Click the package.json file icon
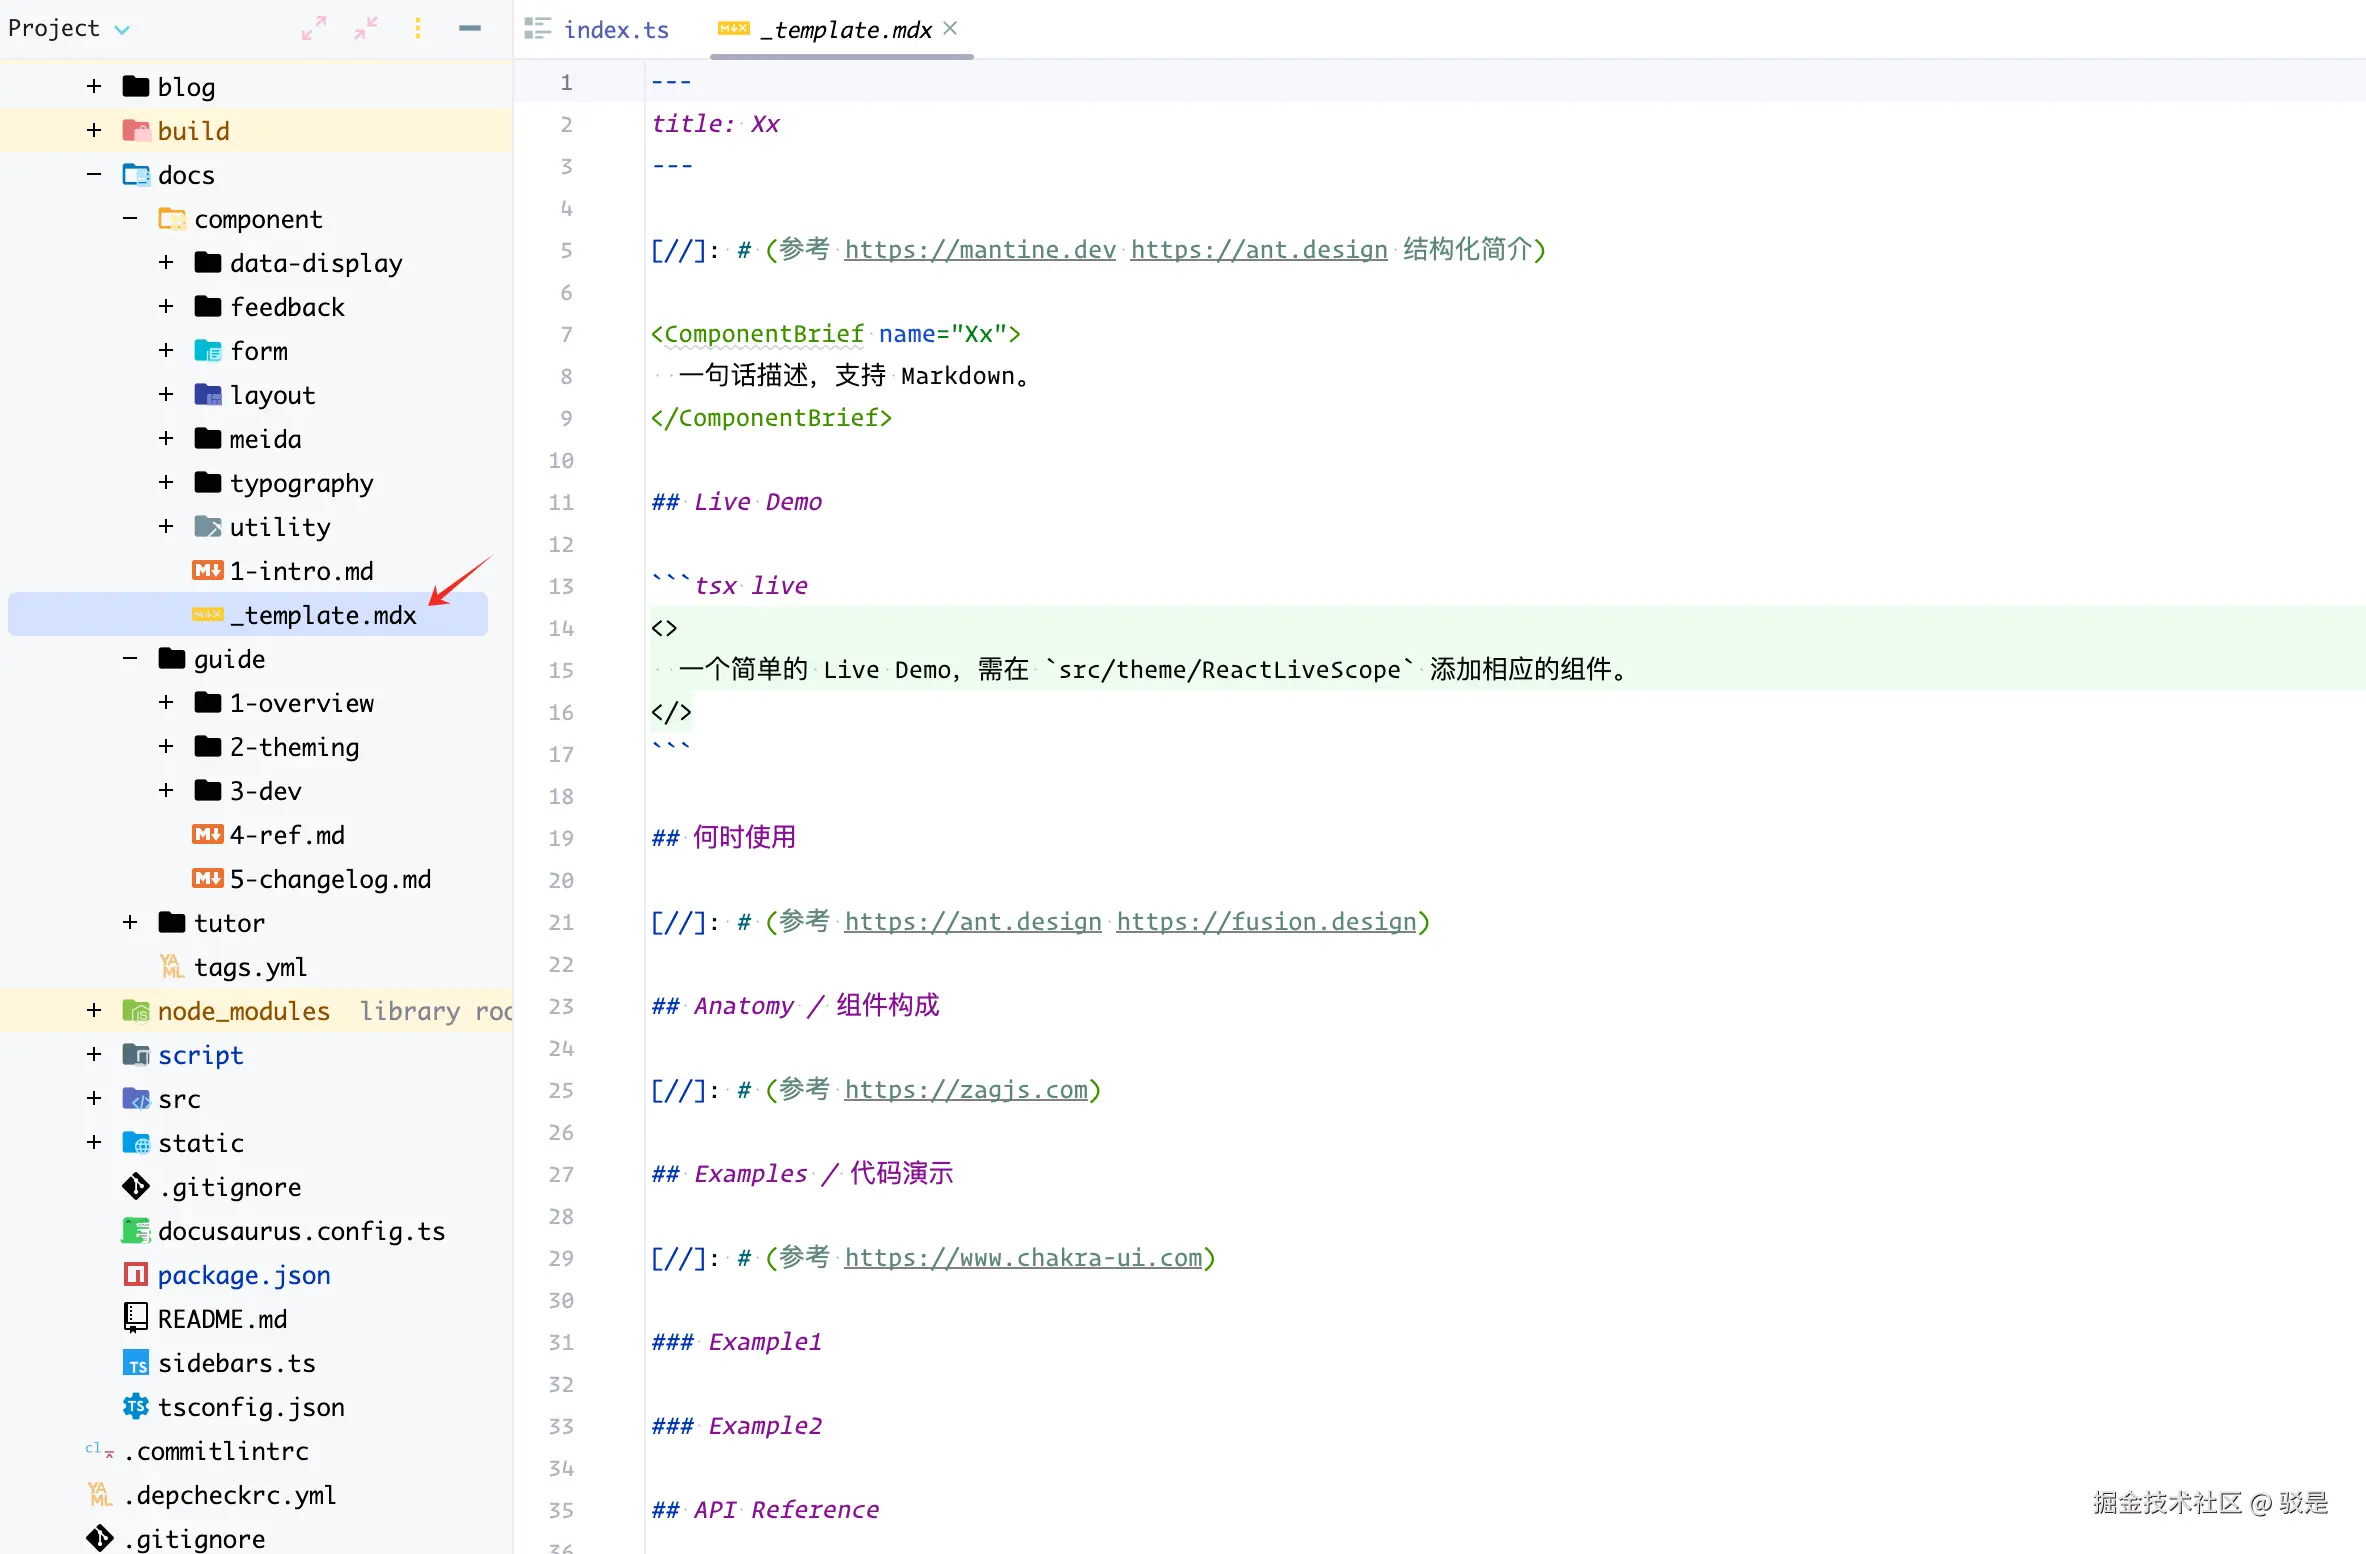Viewport: 2366px width, 1554px height. pos(135,1275)
